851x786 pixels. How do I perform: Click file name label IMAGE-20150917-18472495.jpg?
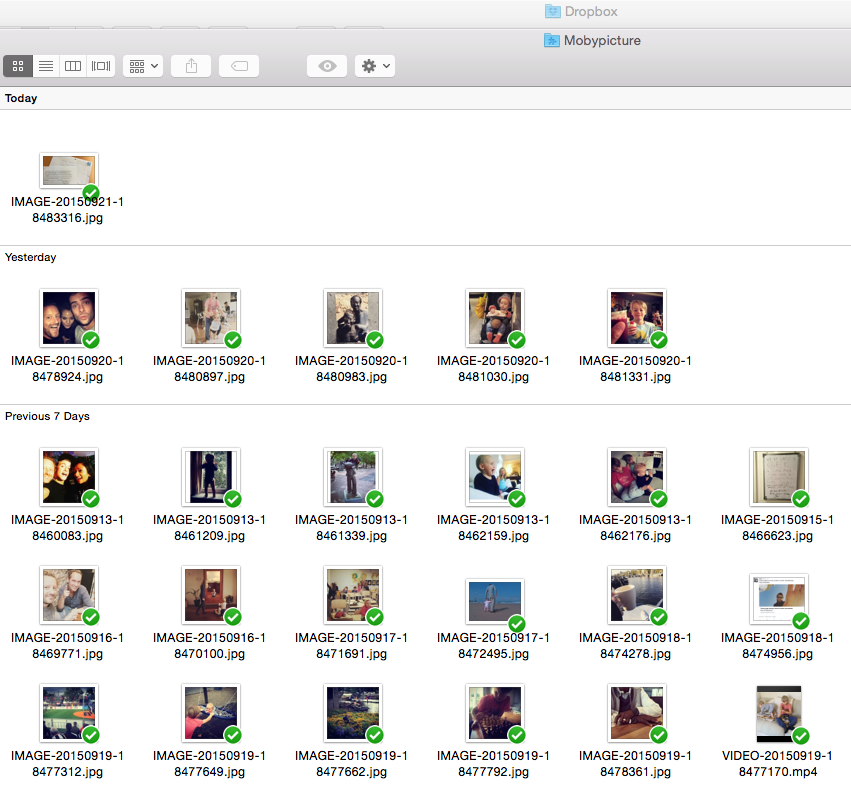coord(493,645)
